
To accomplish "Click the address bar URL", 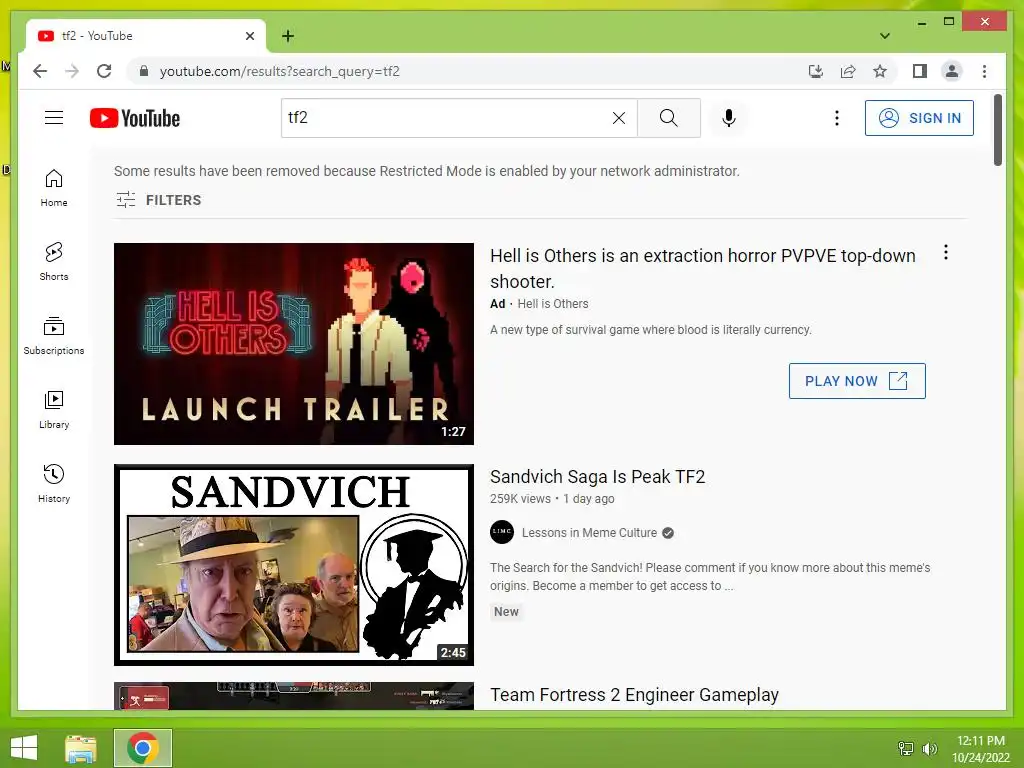I will pos(280,71).
